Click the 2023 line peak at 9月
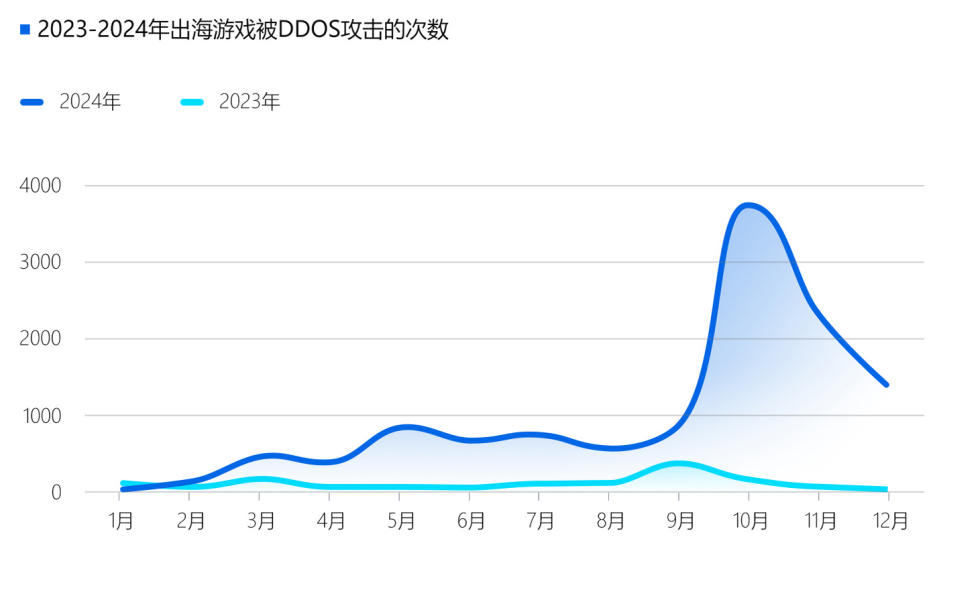 [679, 463]
